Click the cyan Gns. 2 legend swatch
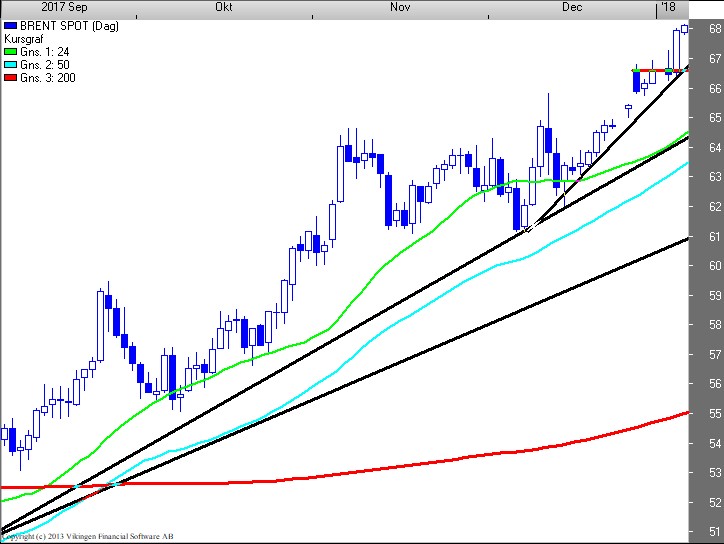 (x=11, y=65)
